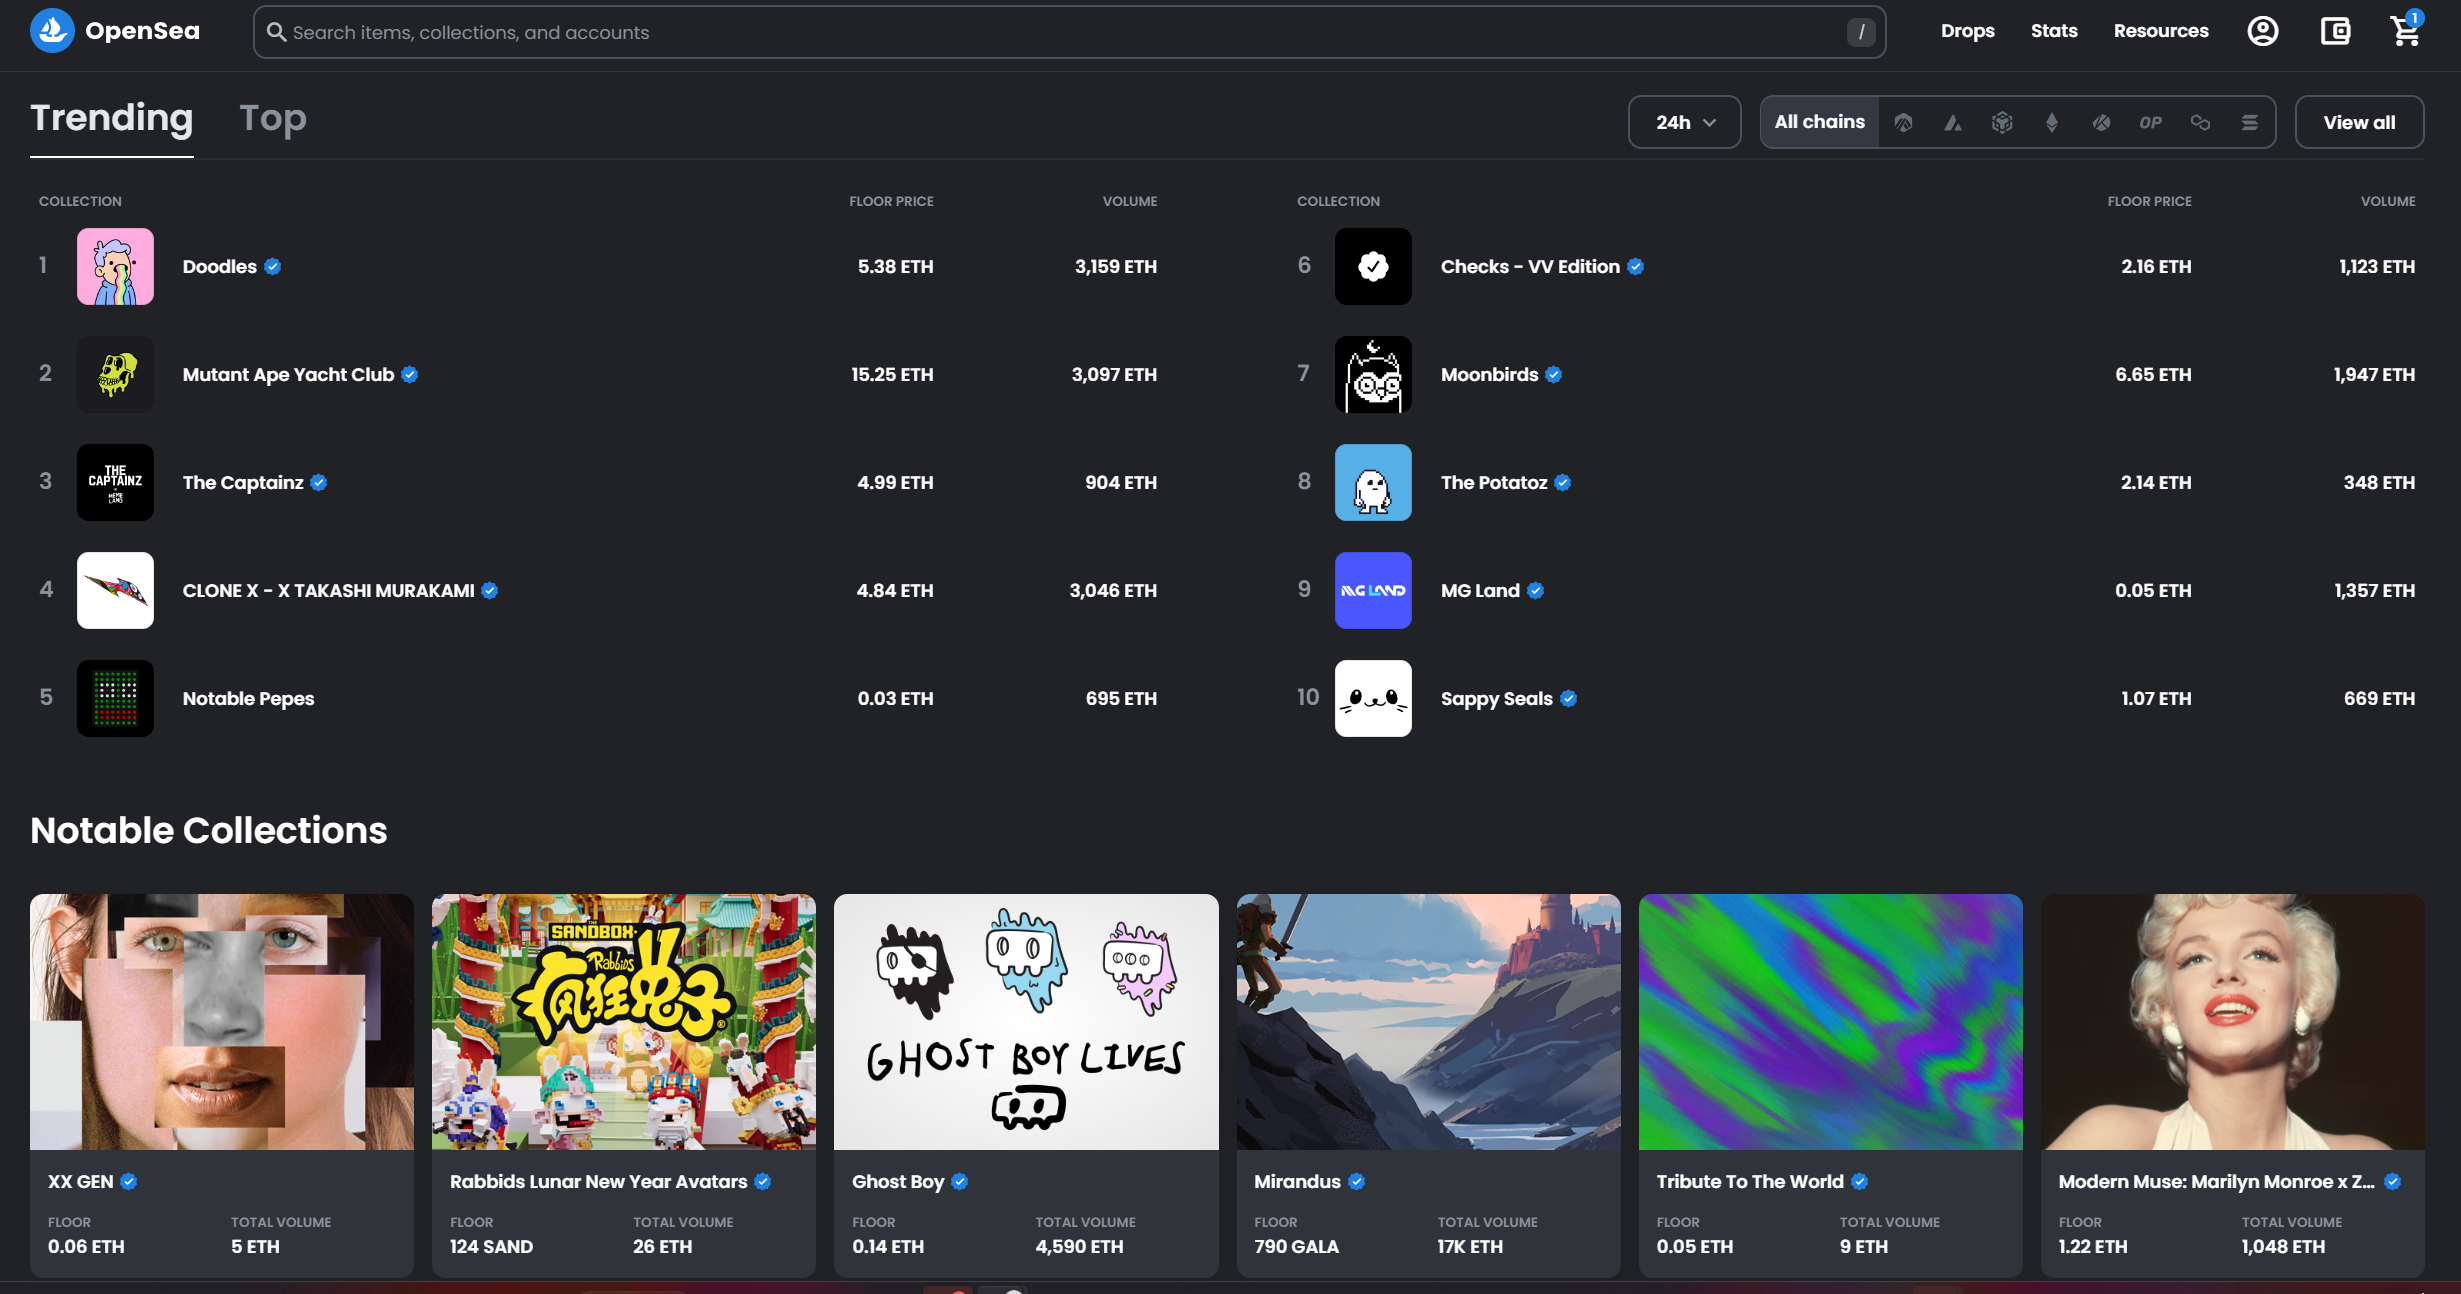The image size is (2461, 1294).
Task: Open the Ghost Boy Lives card image
Action: (x=1026, y=1022)
